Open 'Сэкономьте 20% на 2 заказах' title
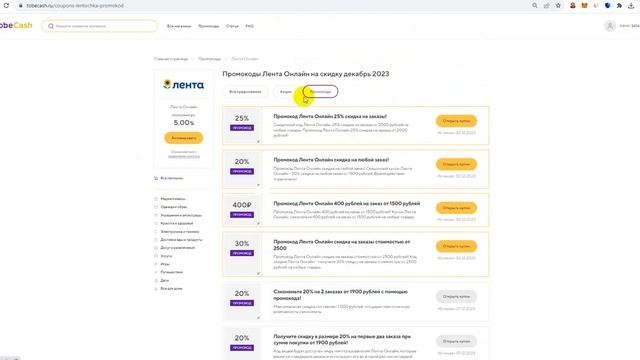Viewport: 640px width, 360px height. (x=340, y=295)
